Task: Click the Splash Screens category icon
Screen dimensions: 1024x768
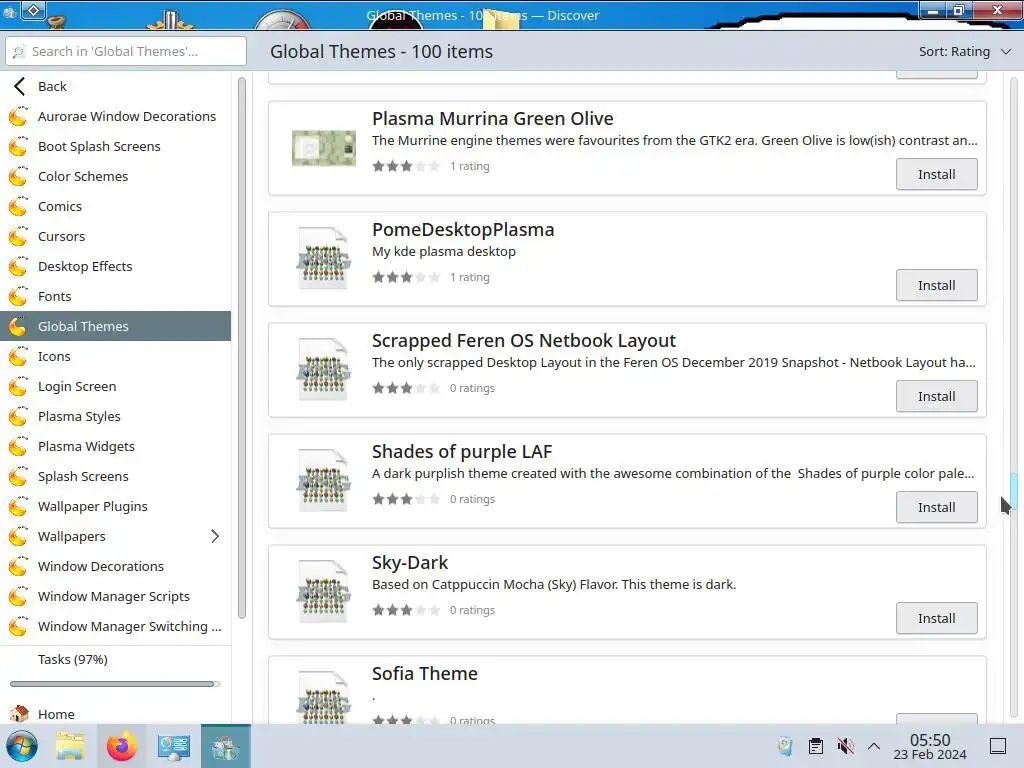Action: (18, 477)
